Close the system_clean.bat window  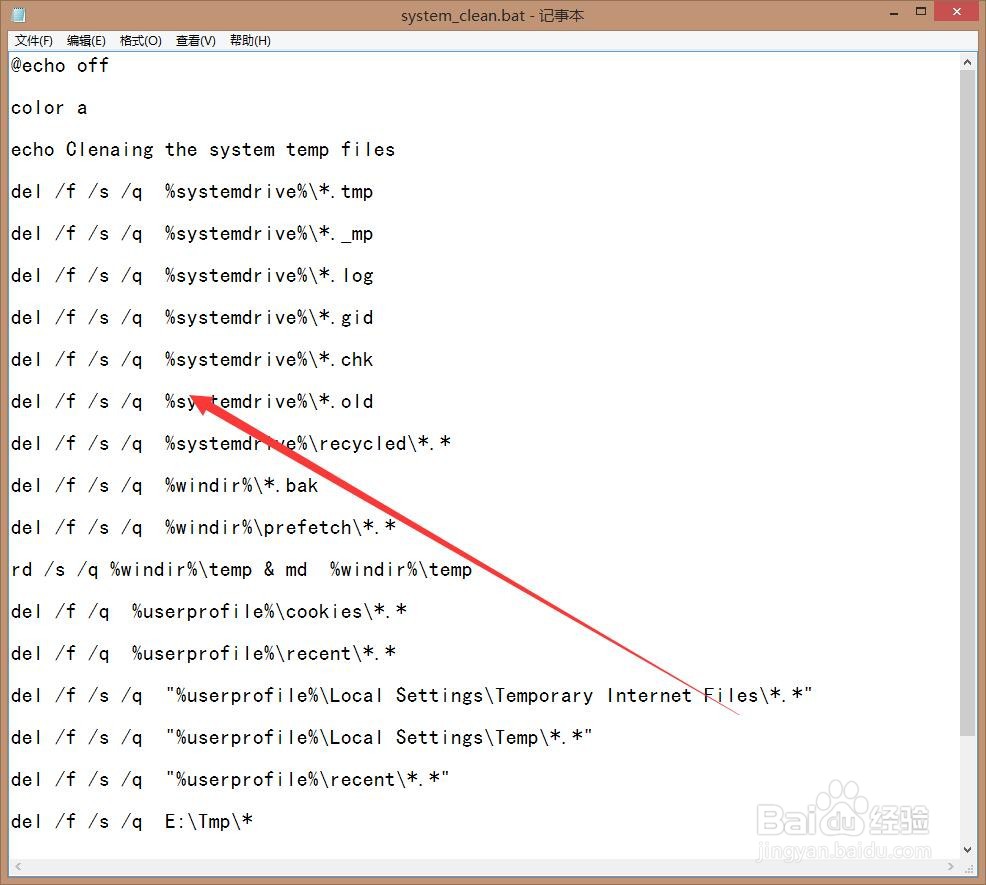pos(956,12)
